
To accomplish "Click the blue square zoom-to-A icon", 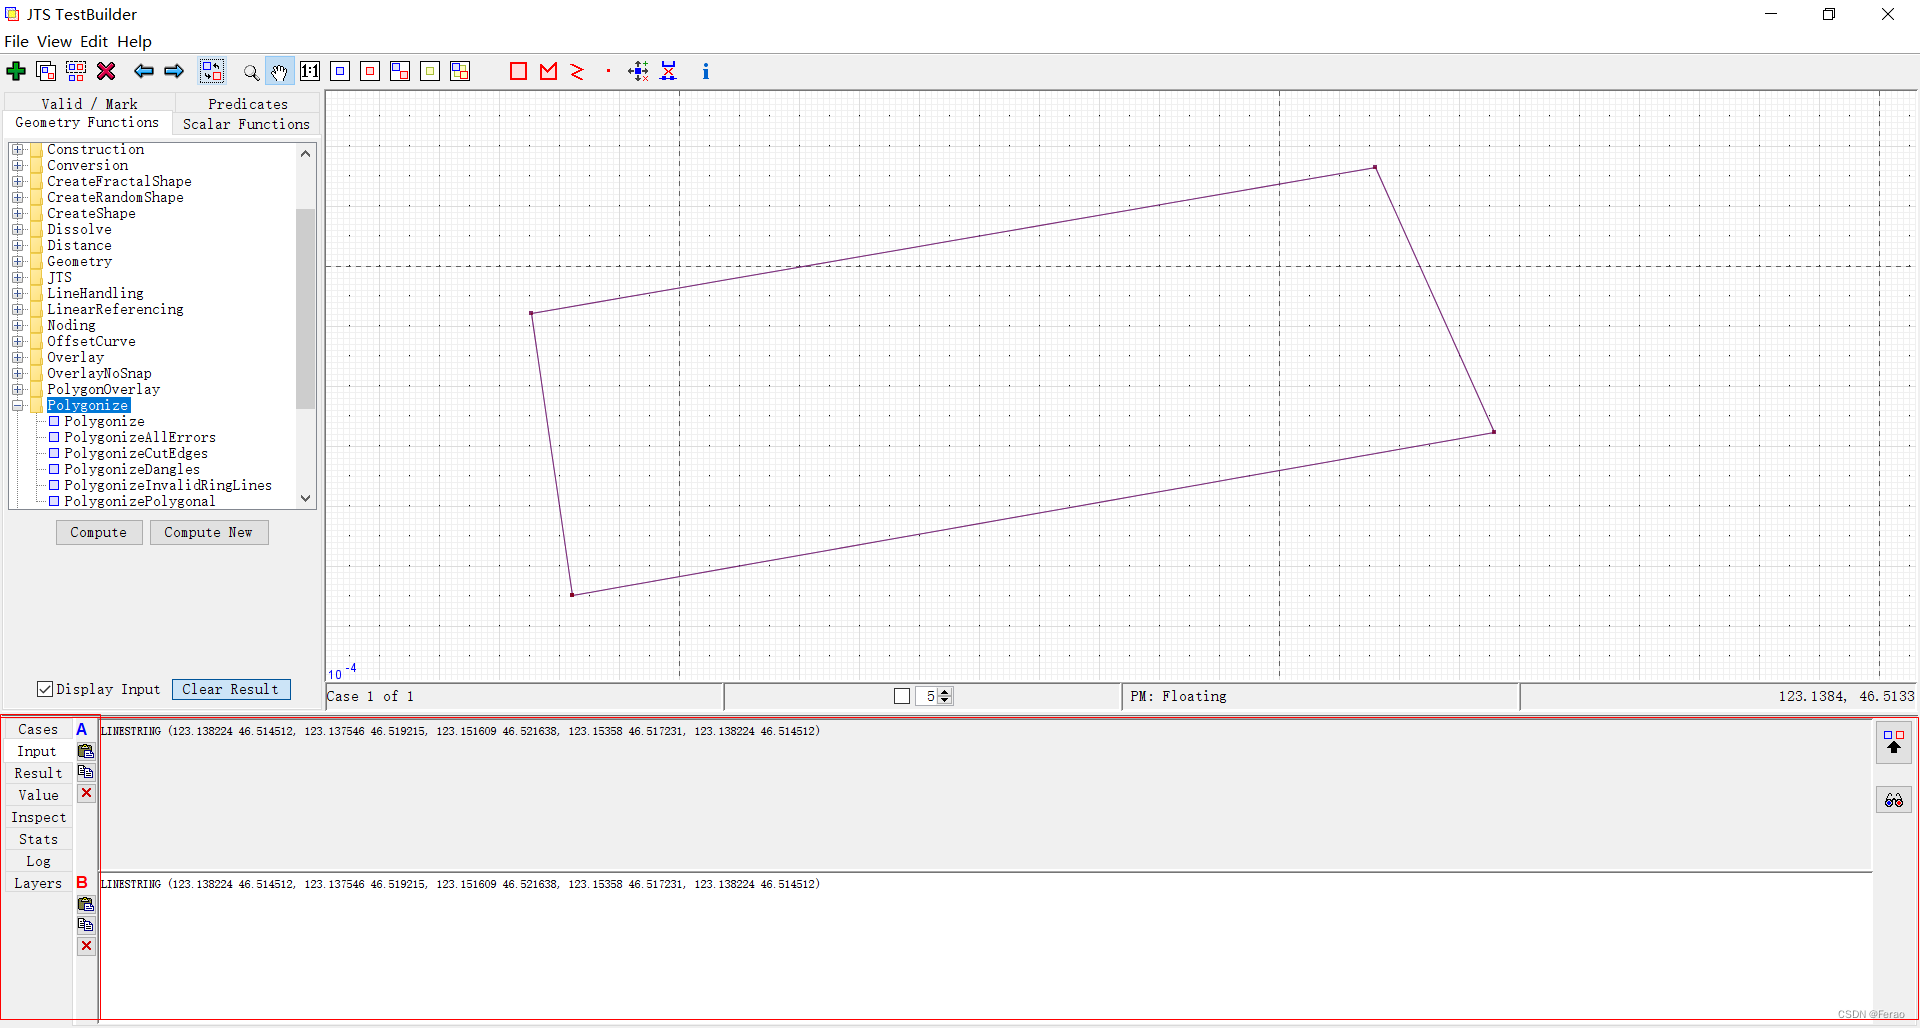I will (x=340, y=71).
